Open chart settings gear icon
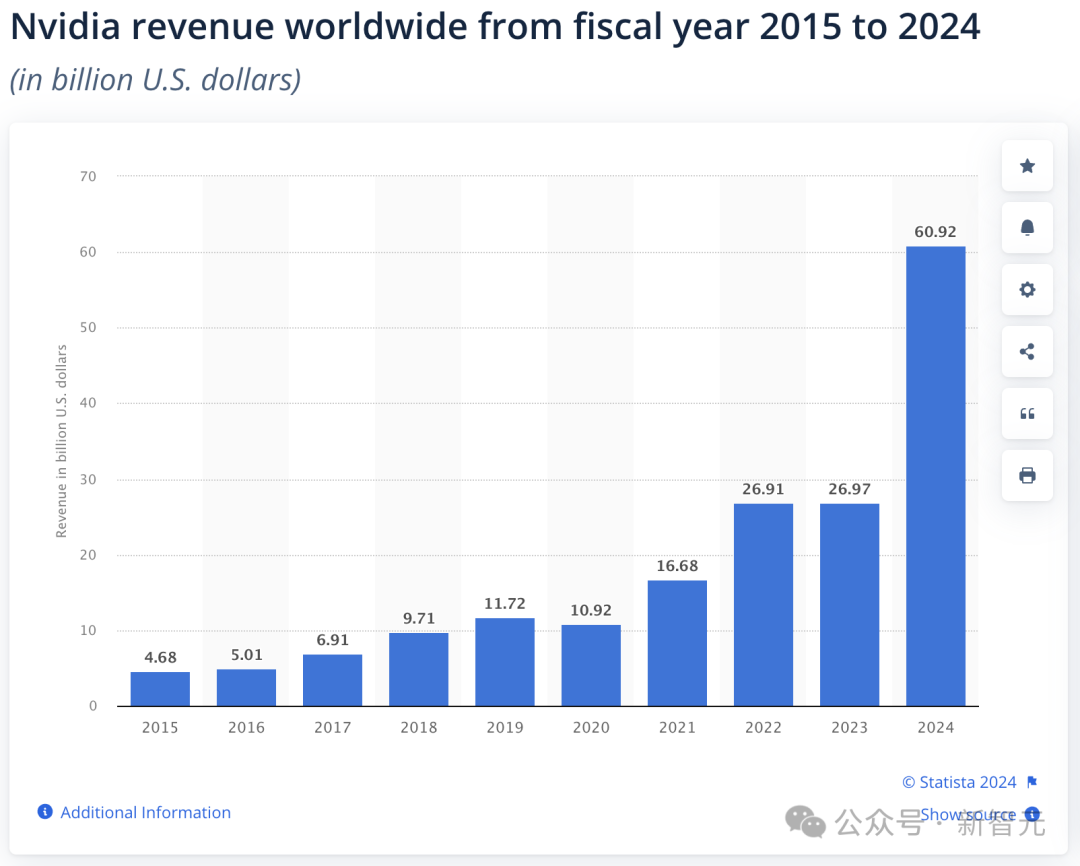 (1027, 290)
